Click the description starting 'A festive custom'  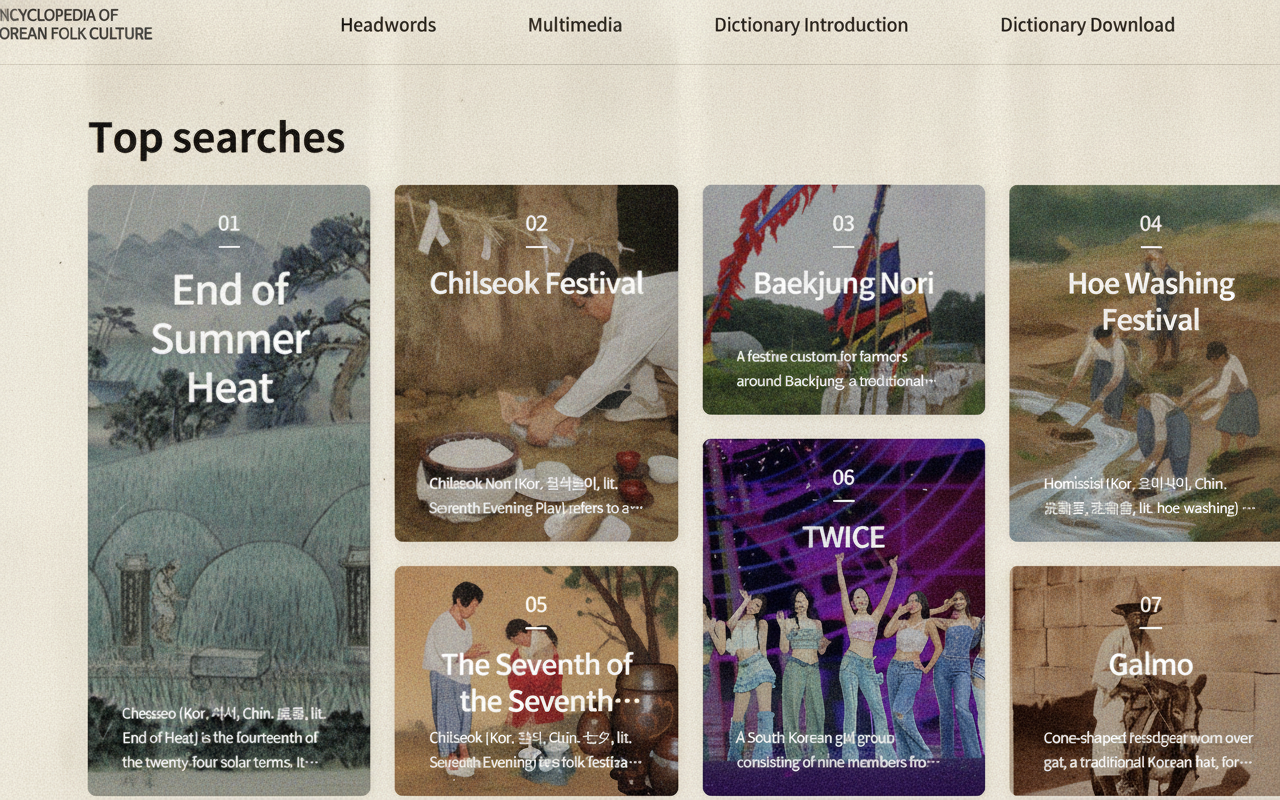[x=836, y=369]
